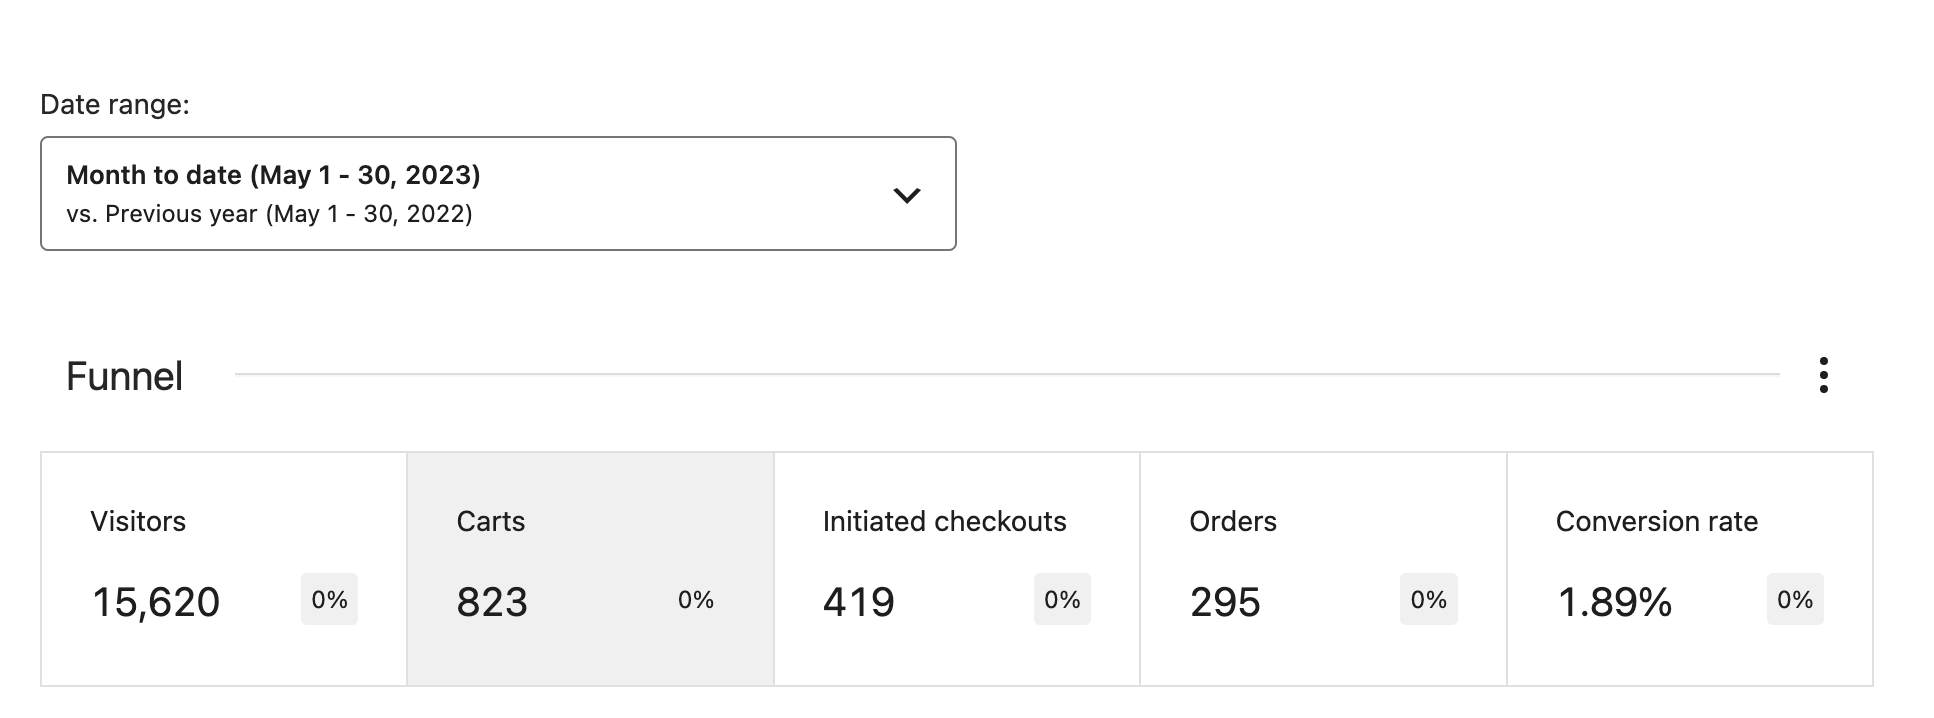Click the Conversion rate 0% badge

[x=1795, y=599]
